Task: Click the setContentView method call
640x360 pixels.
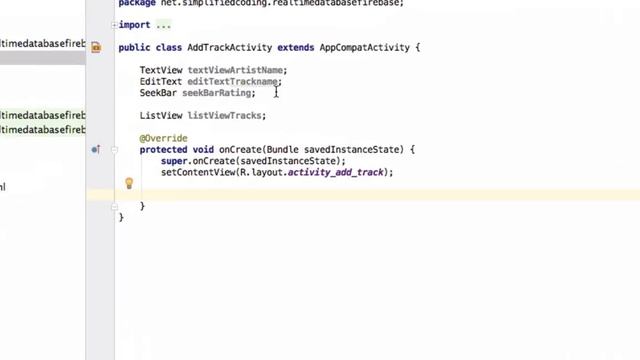Action: pyautogui.click(x=198, y=172)
